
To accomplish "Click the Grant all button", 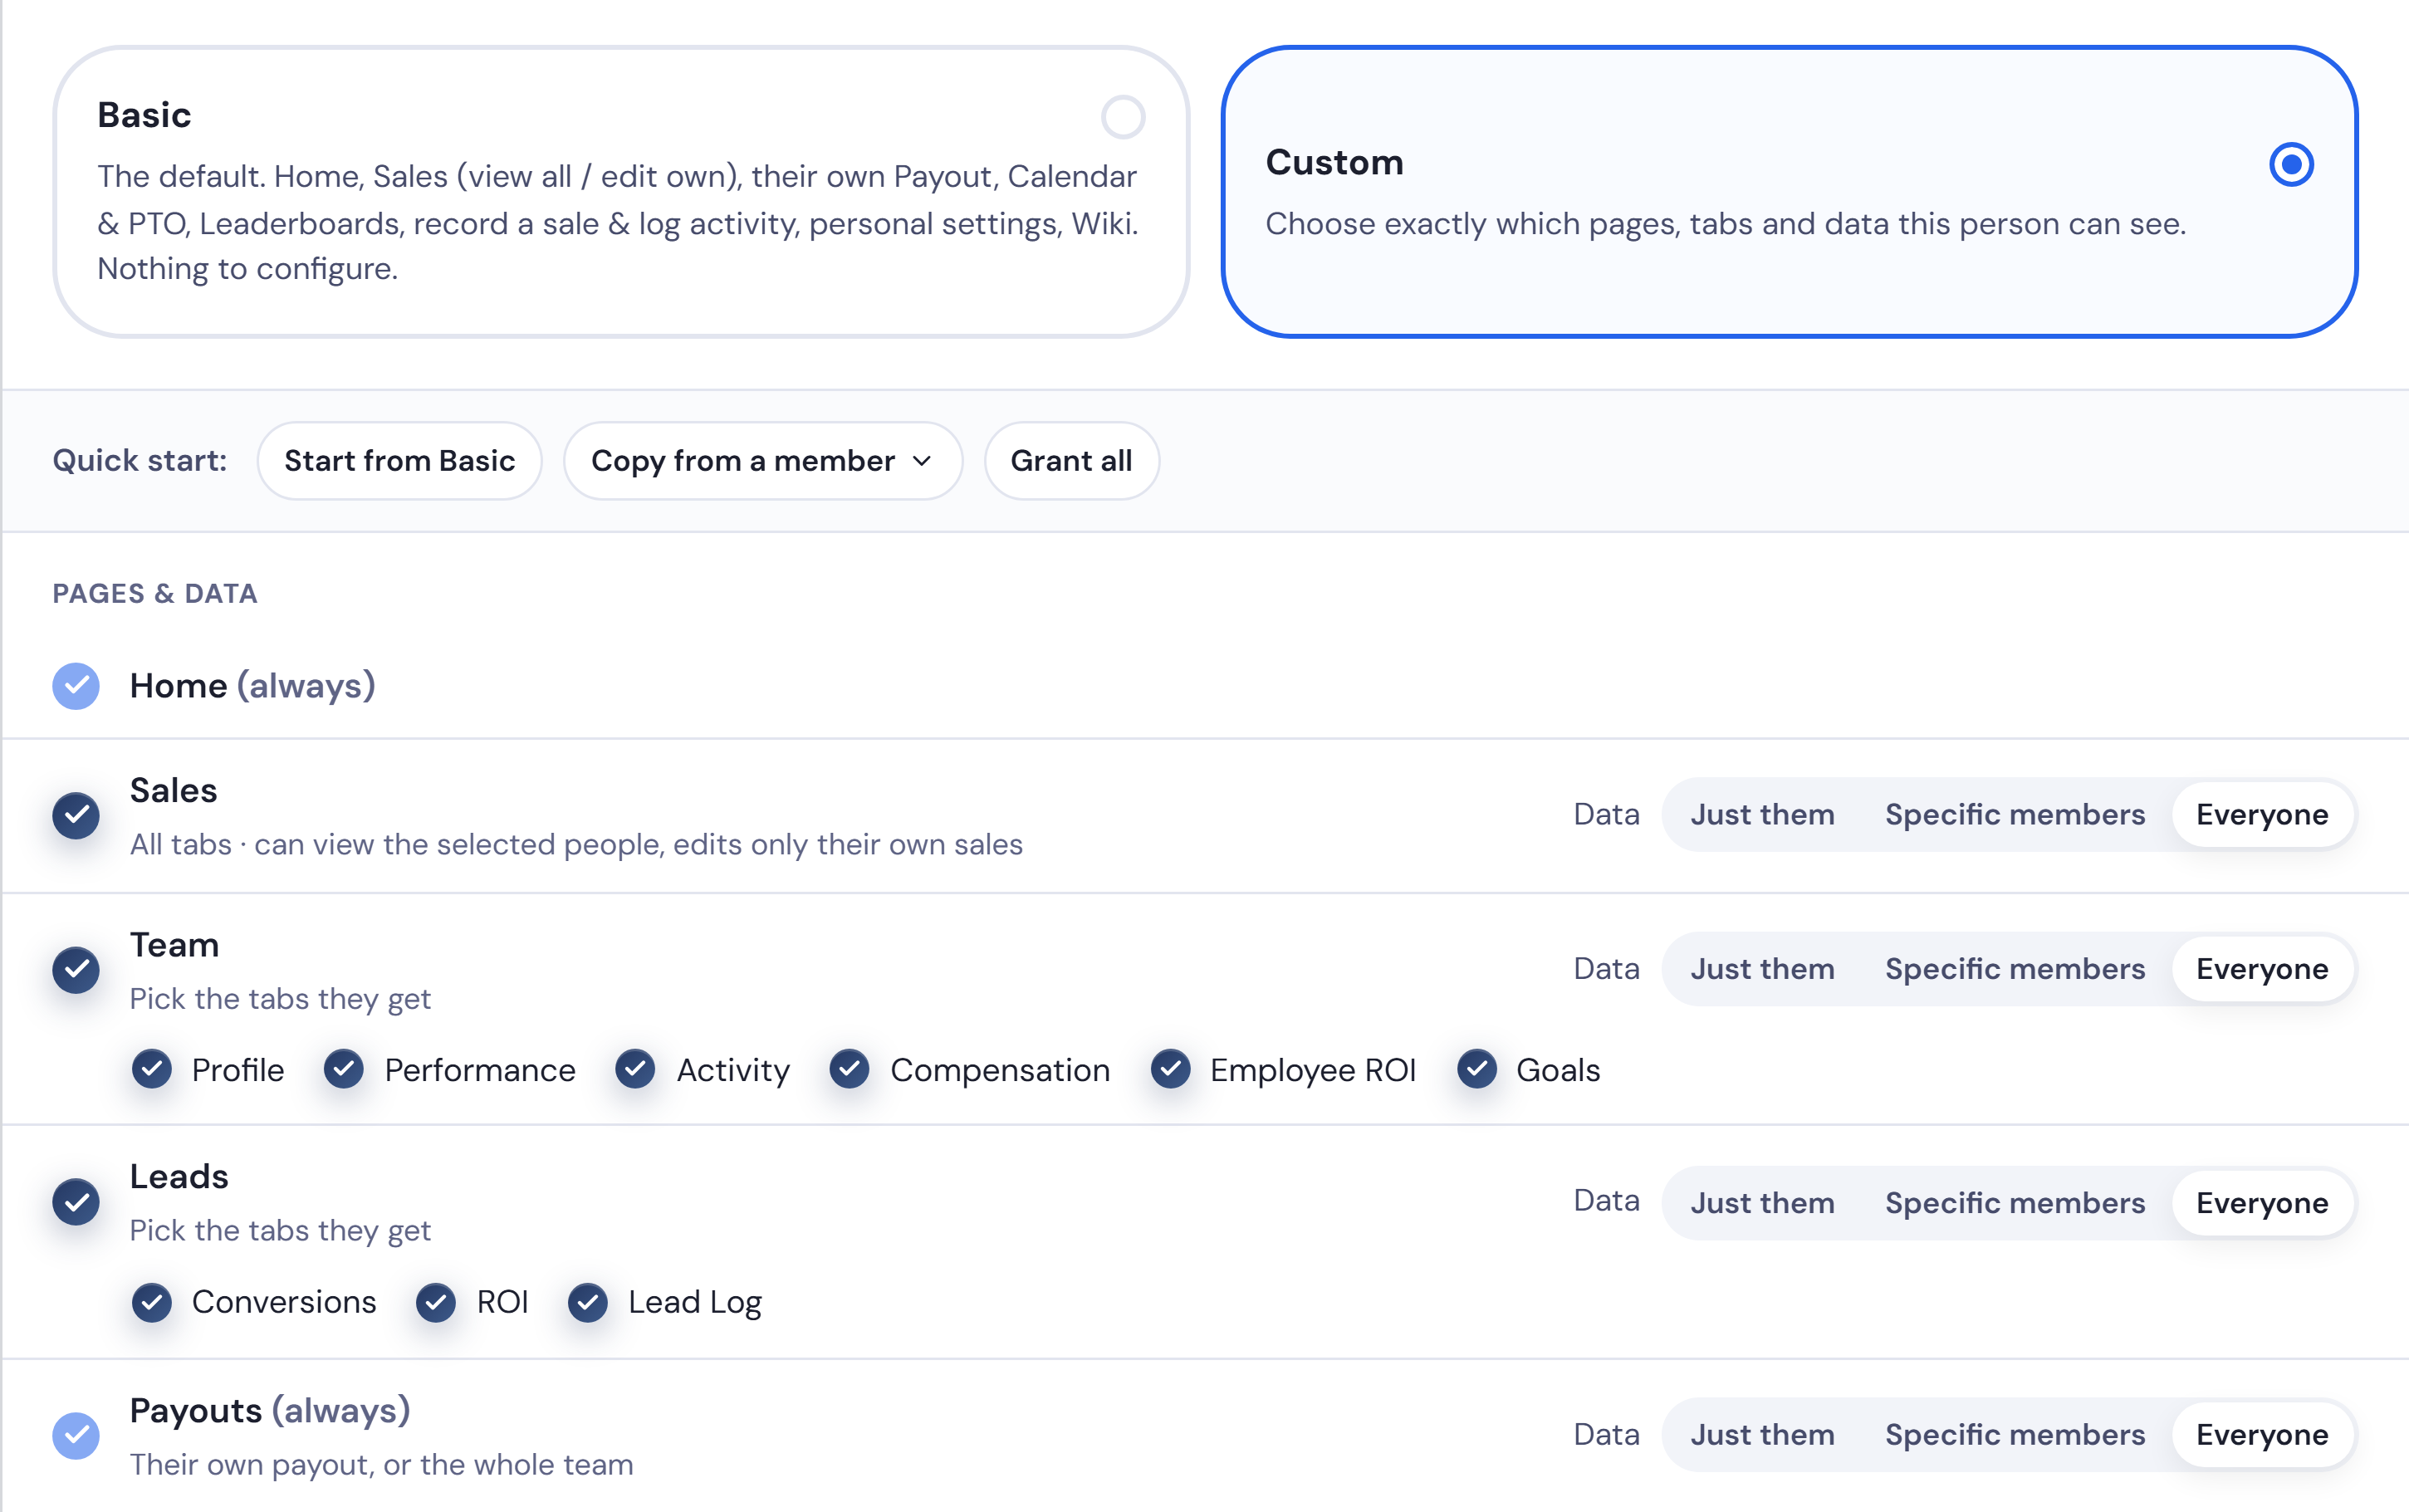I will click(1071, 461).
